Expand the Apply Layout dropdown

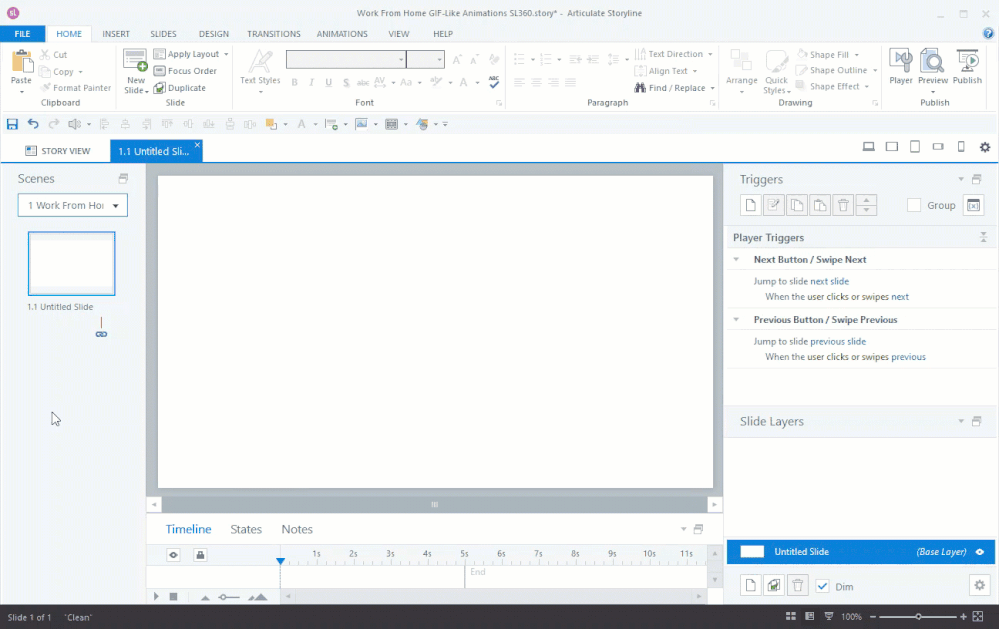[226, 54]
